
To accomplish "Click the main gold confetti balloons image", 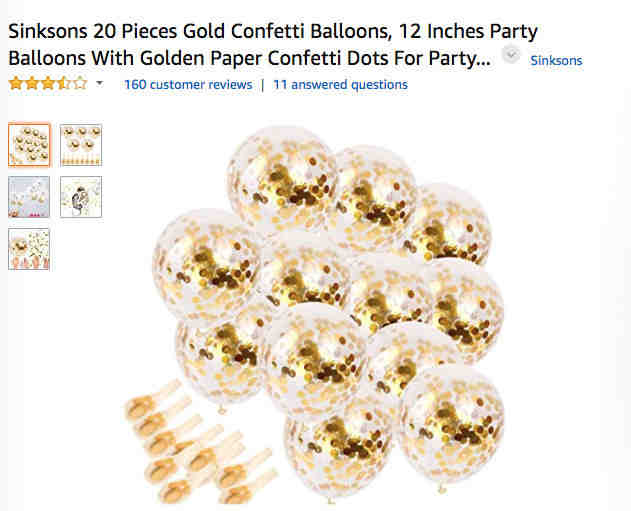I will [x=314, y=314].
